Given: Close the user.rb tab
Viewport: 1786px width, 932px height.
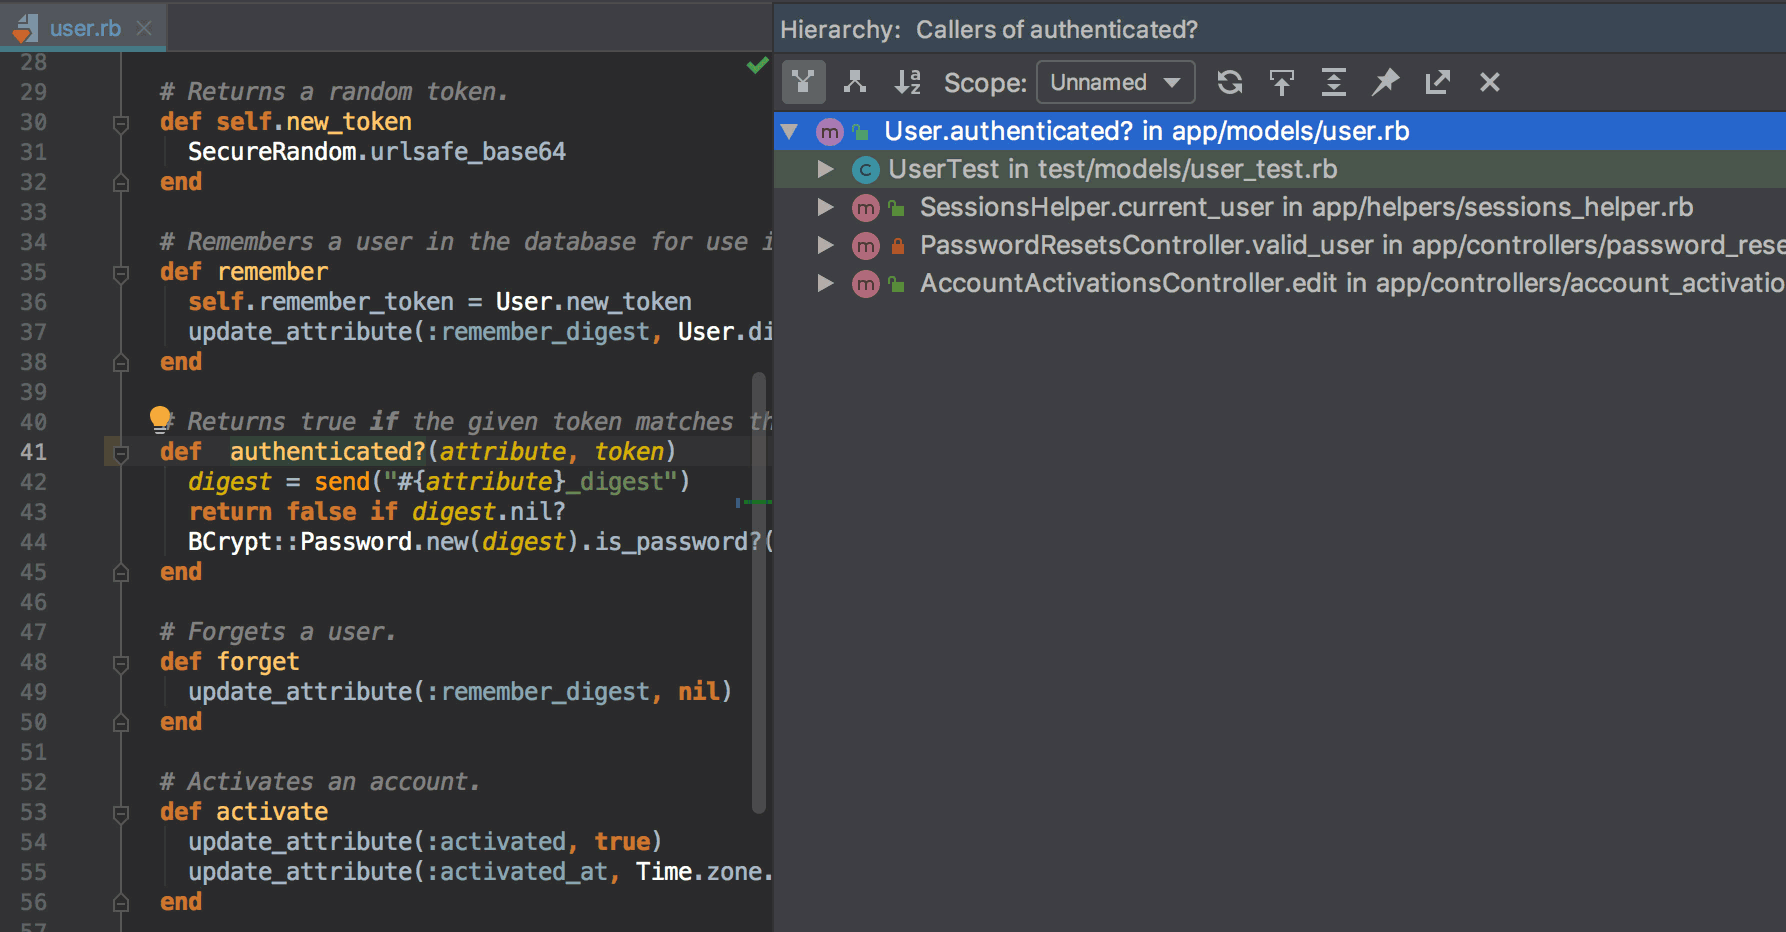Looking at the screenshot, I should (x=144, y=28).
